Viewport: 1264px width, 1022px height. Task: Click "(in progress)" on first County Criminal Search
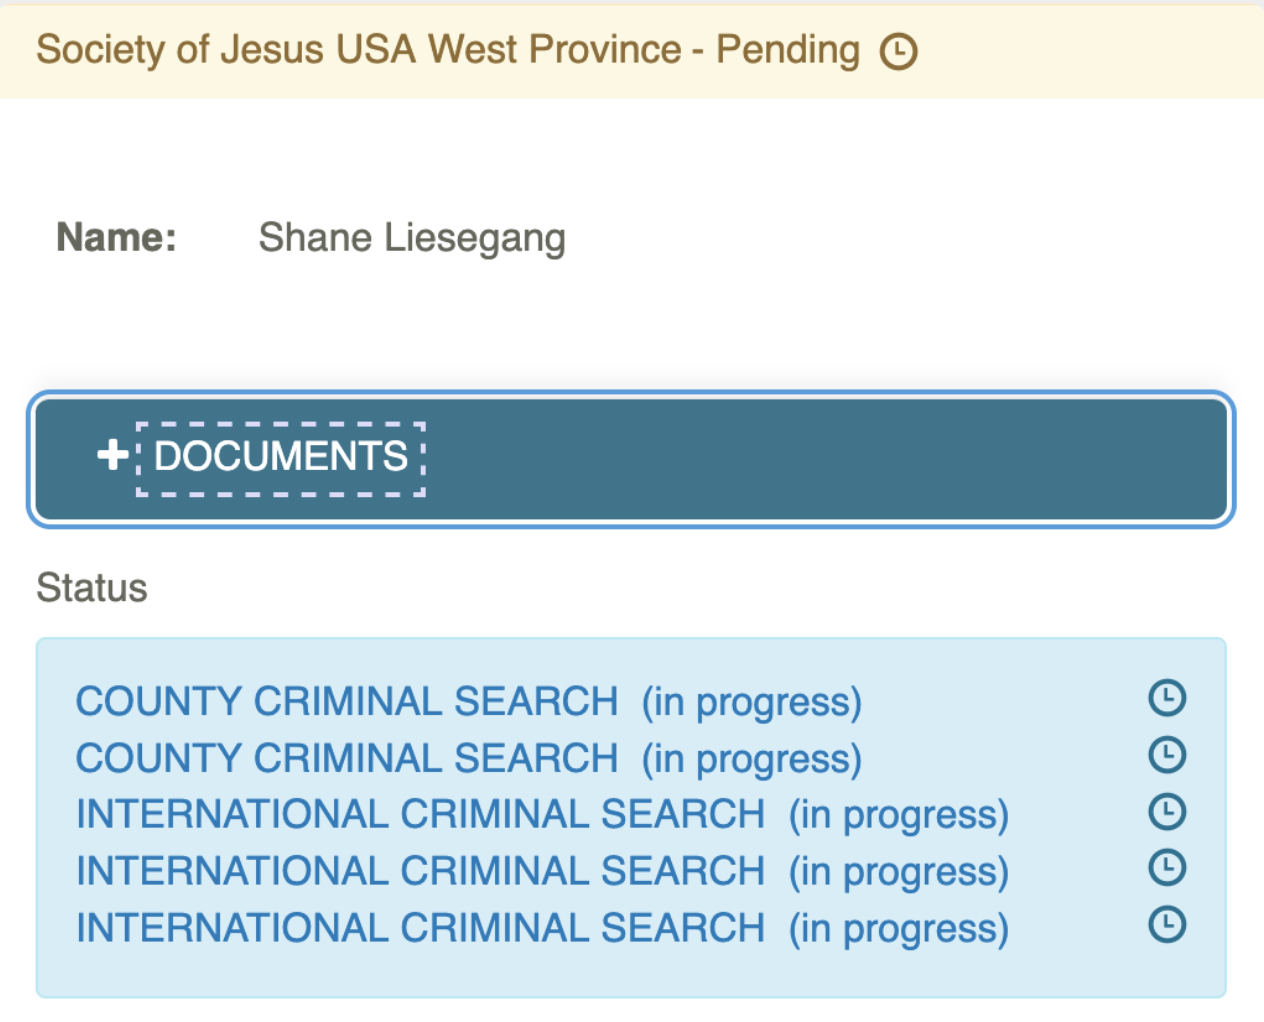pyautogui.click(x=751, y=702)
